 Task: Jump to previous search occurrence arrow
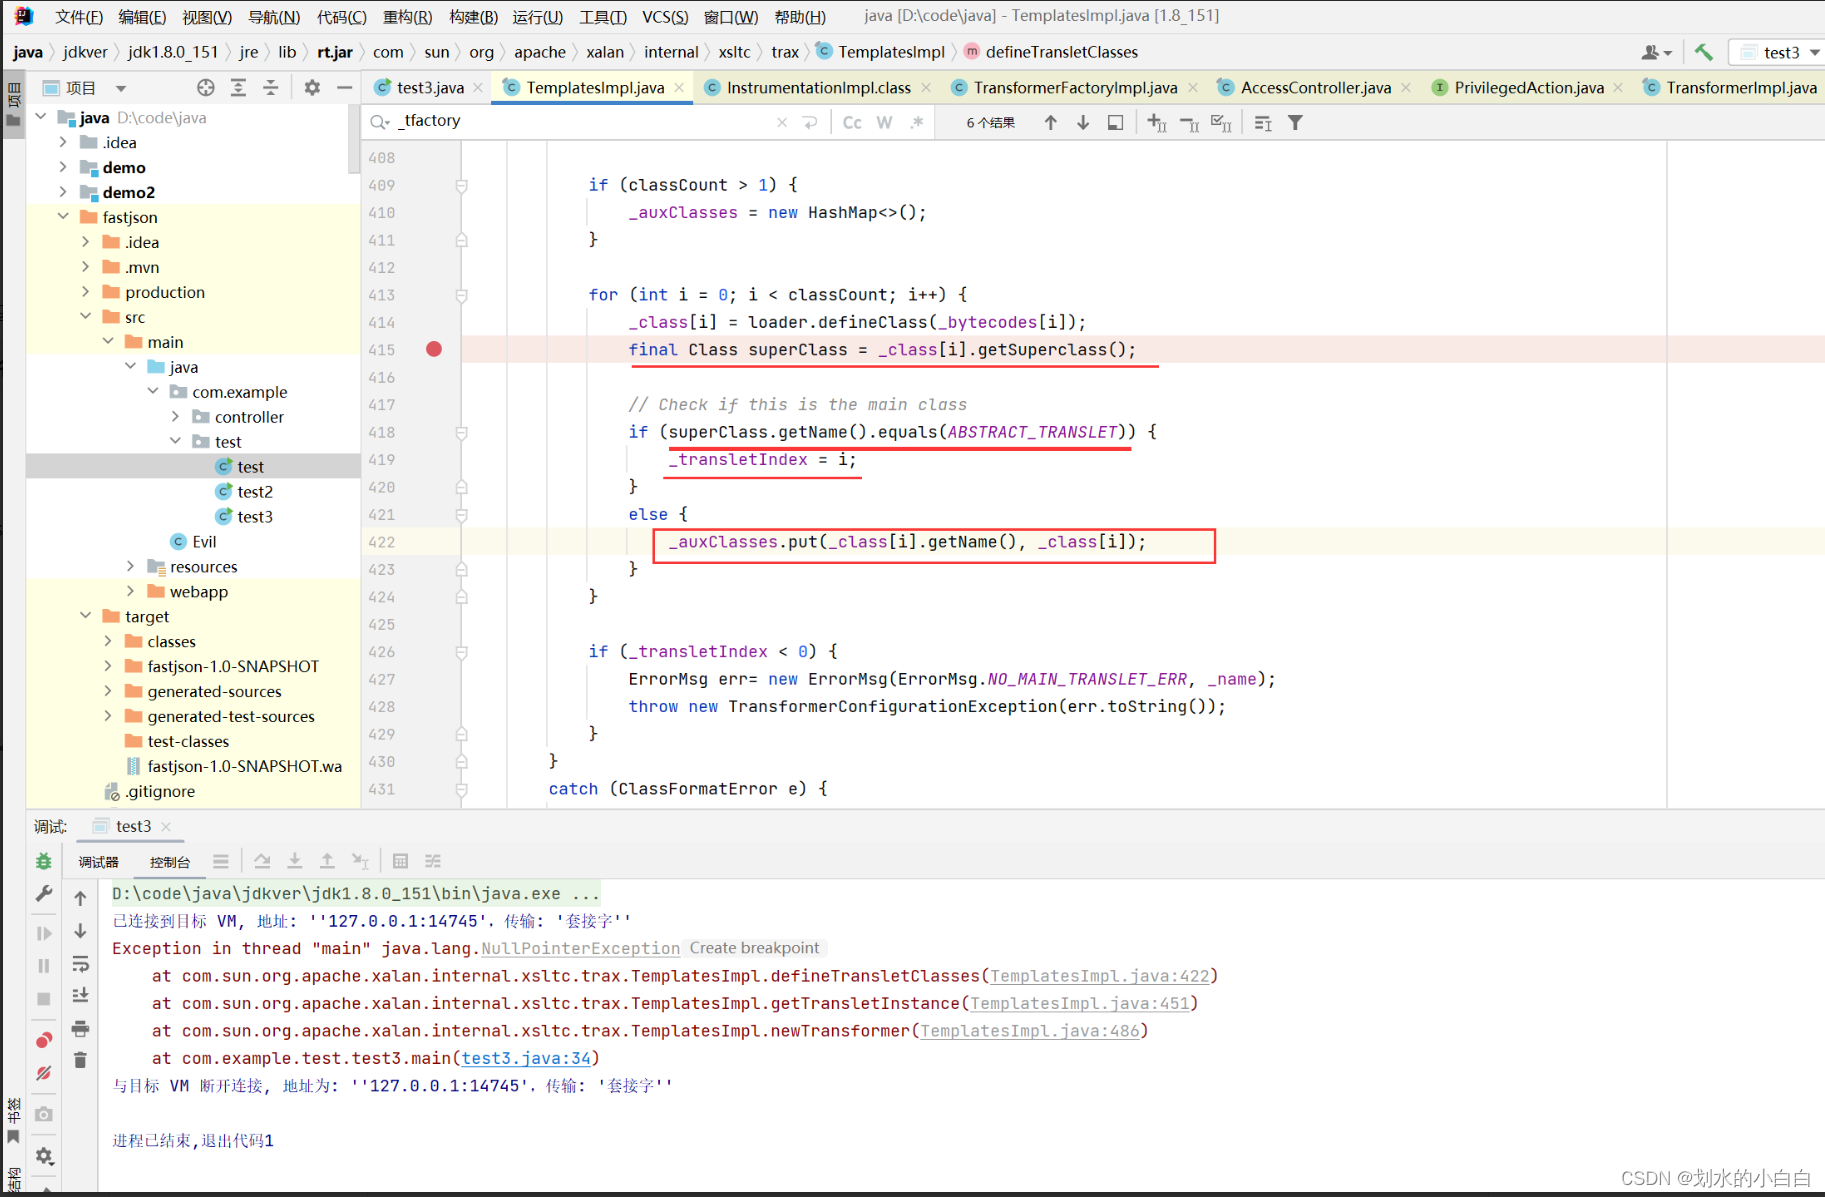pyautogui.click(x=1050, y=122)
